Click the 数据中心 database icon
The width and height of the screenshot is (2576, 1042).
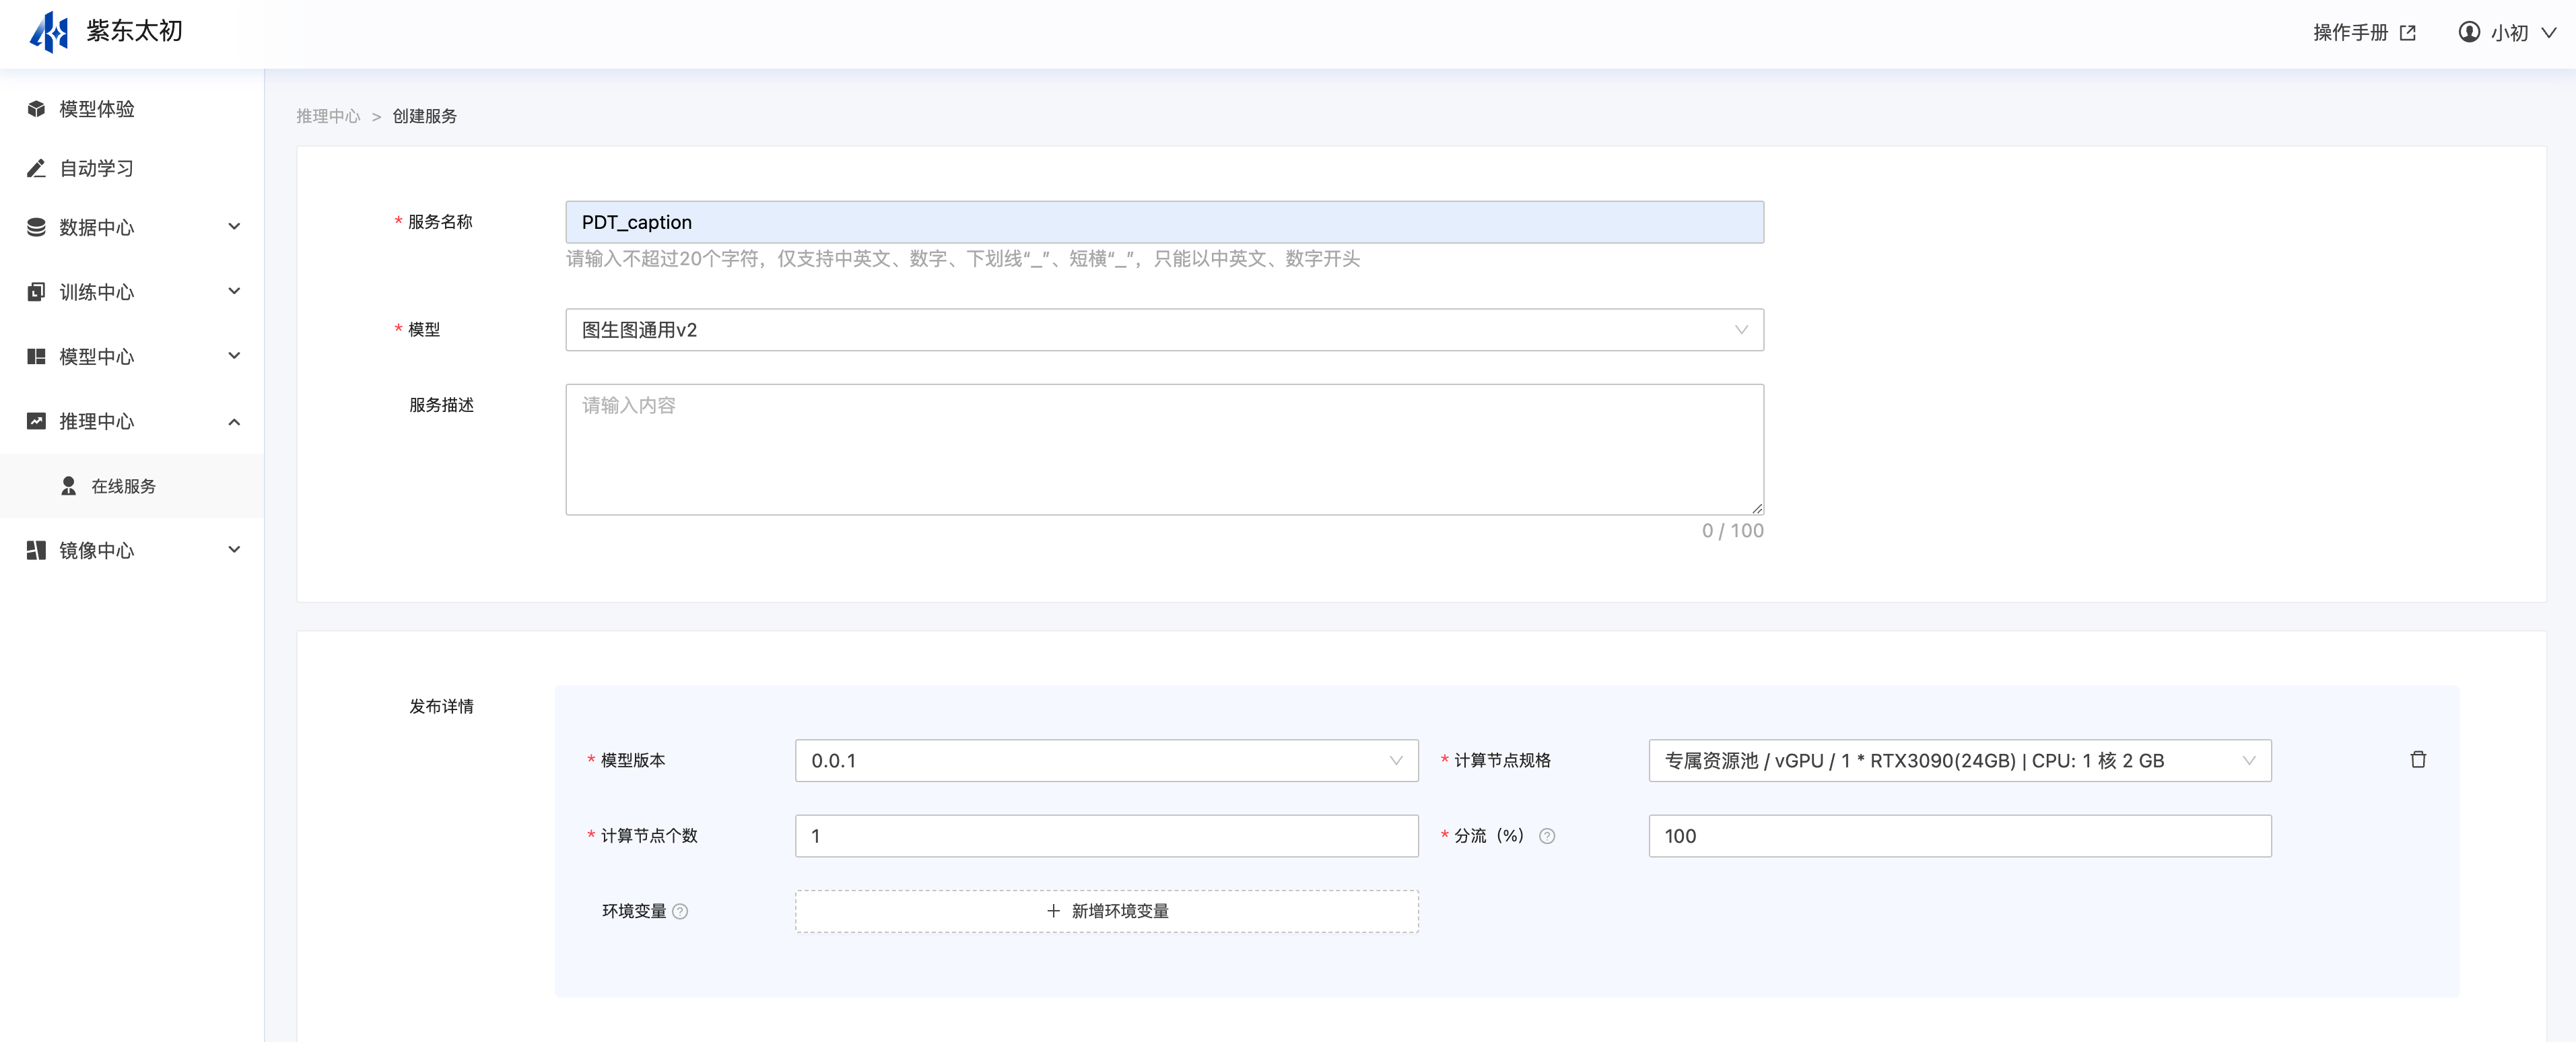click(x=36, y=227)
